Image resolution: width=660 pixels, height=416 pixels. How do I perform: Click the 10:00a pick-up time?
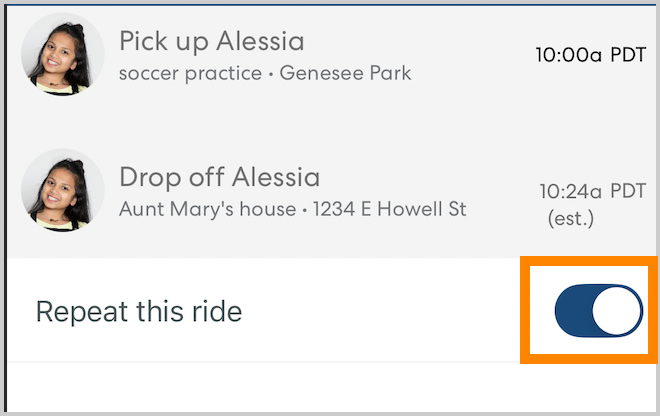[x=569, y=54]
